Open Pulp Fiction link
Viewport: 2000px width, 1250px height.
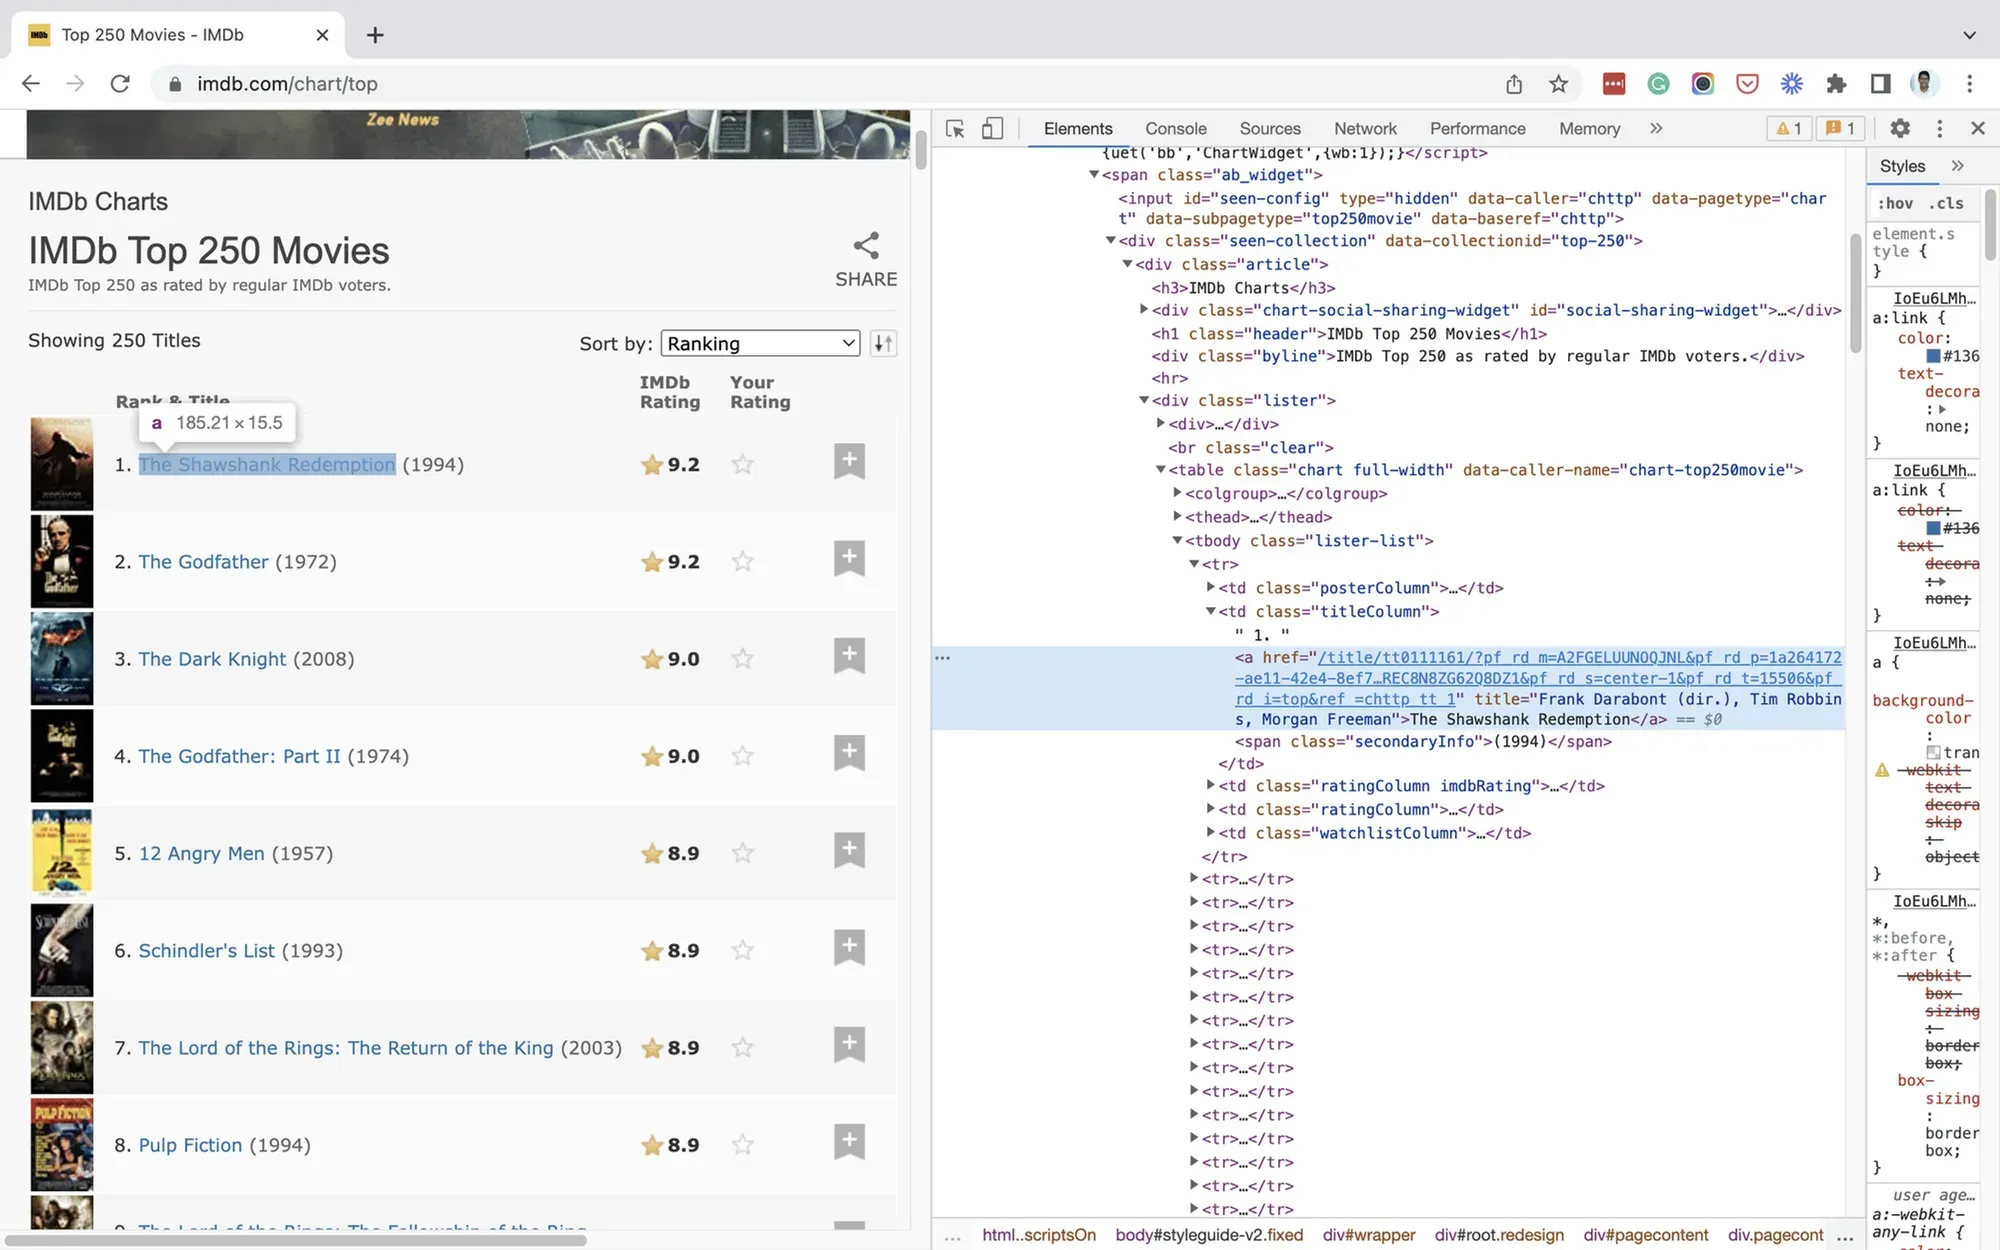(190, 1145)
